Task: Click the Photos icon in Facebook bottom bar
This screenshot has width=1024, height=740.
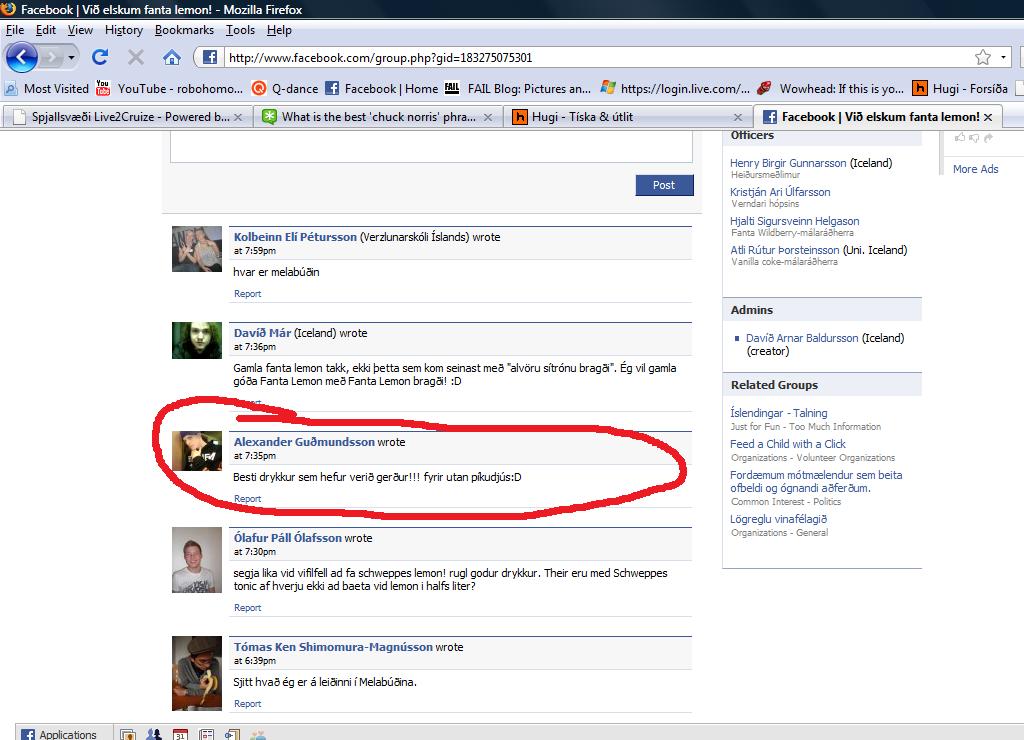Action: point(128,735)
